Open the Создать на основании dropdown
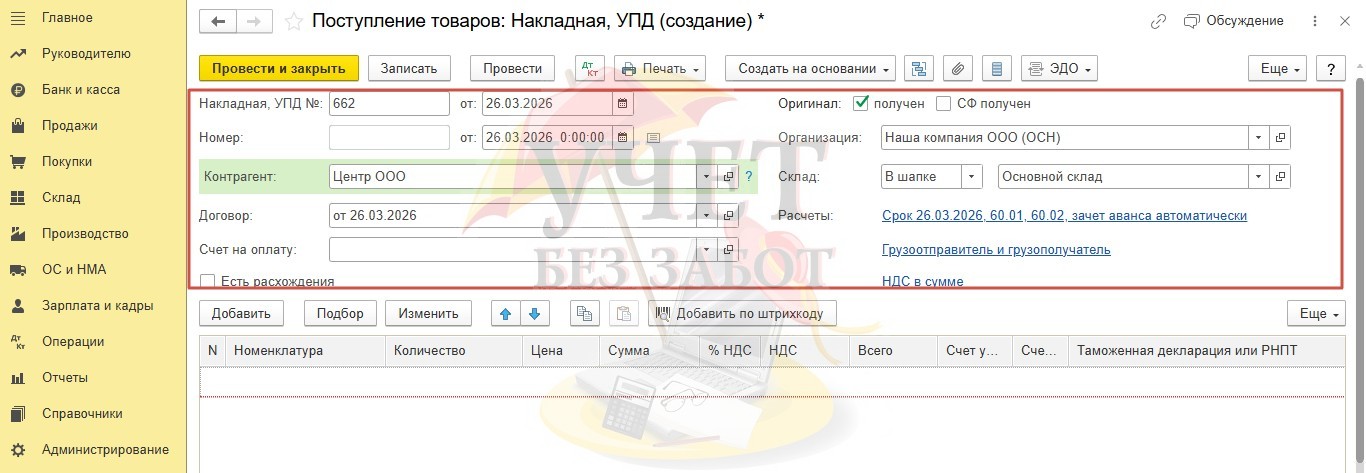The width and height of the screenshot is (1366, 473). (814, 68)
